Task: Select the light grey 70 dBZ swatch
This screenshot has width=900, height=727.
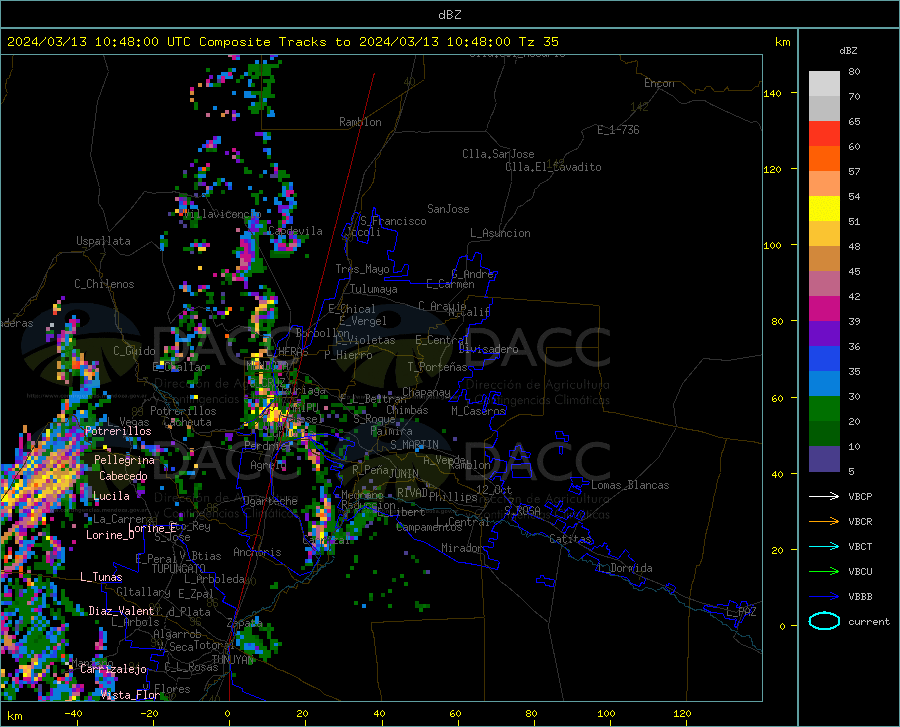Action: point(824,84)
